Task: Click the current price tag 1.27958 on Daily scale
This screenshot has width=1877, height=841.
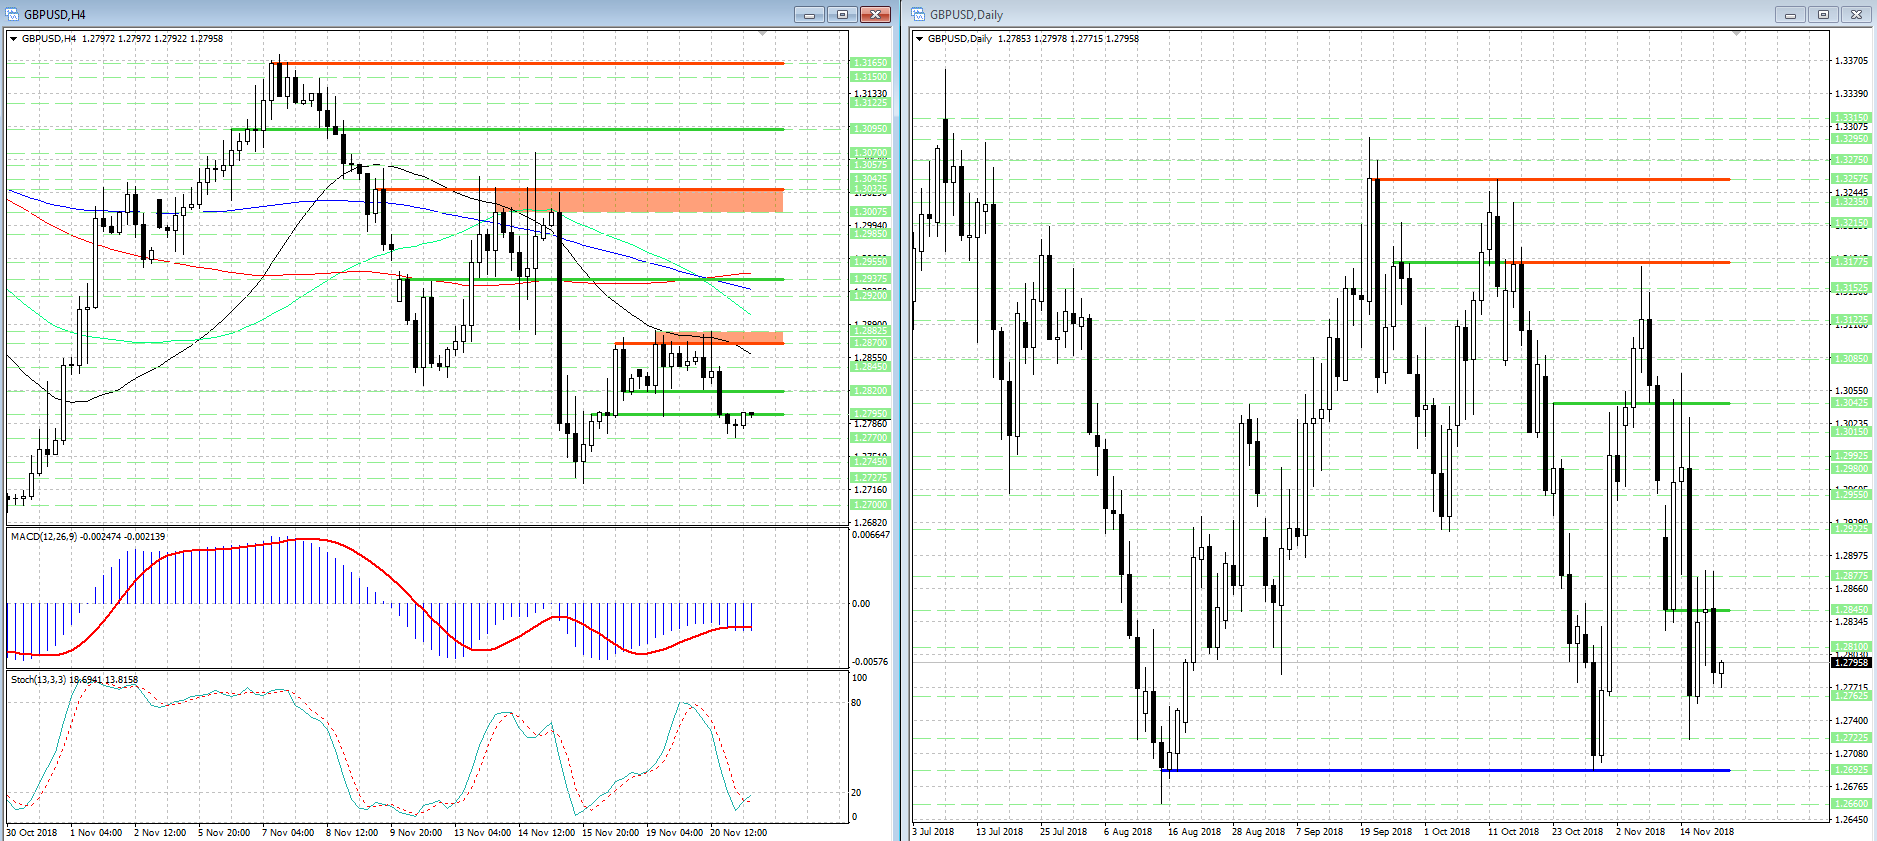Action: (1851, 662)
